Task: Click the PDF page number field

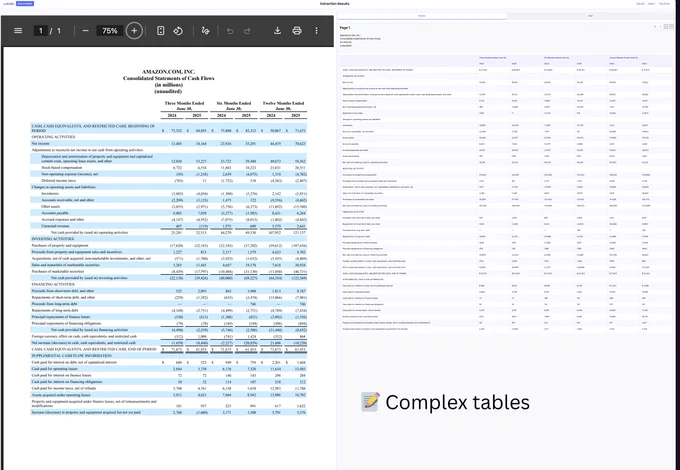Action: coord(41,31)
